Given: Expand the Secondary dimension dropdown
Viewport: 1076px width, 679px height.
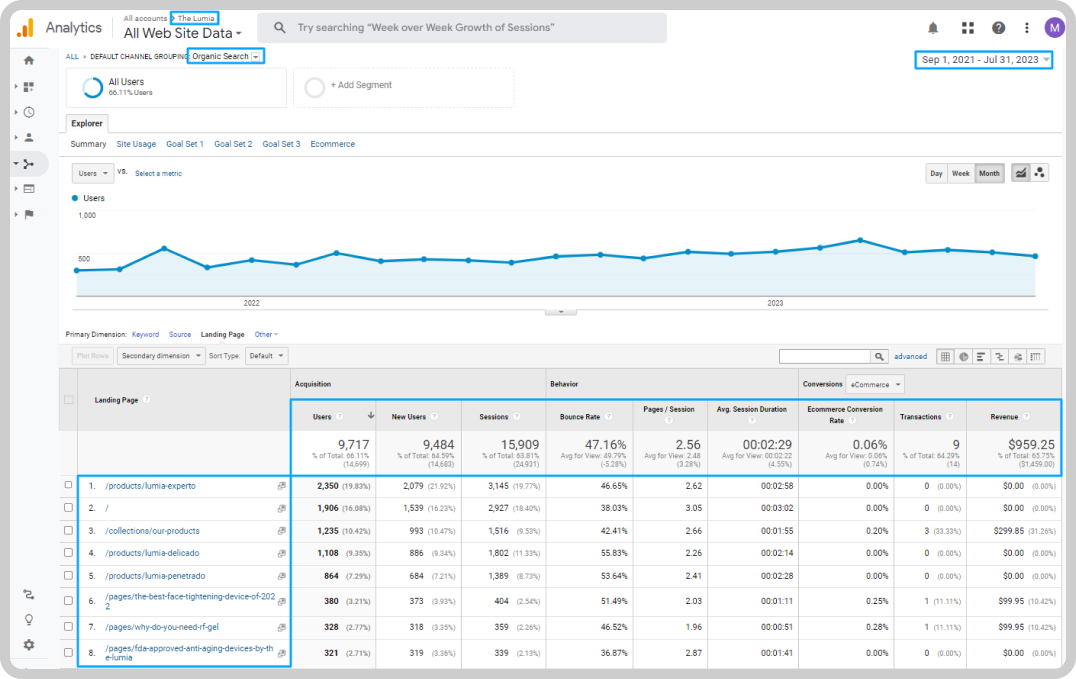Looking at the screenshot, I should click(161, 356).
